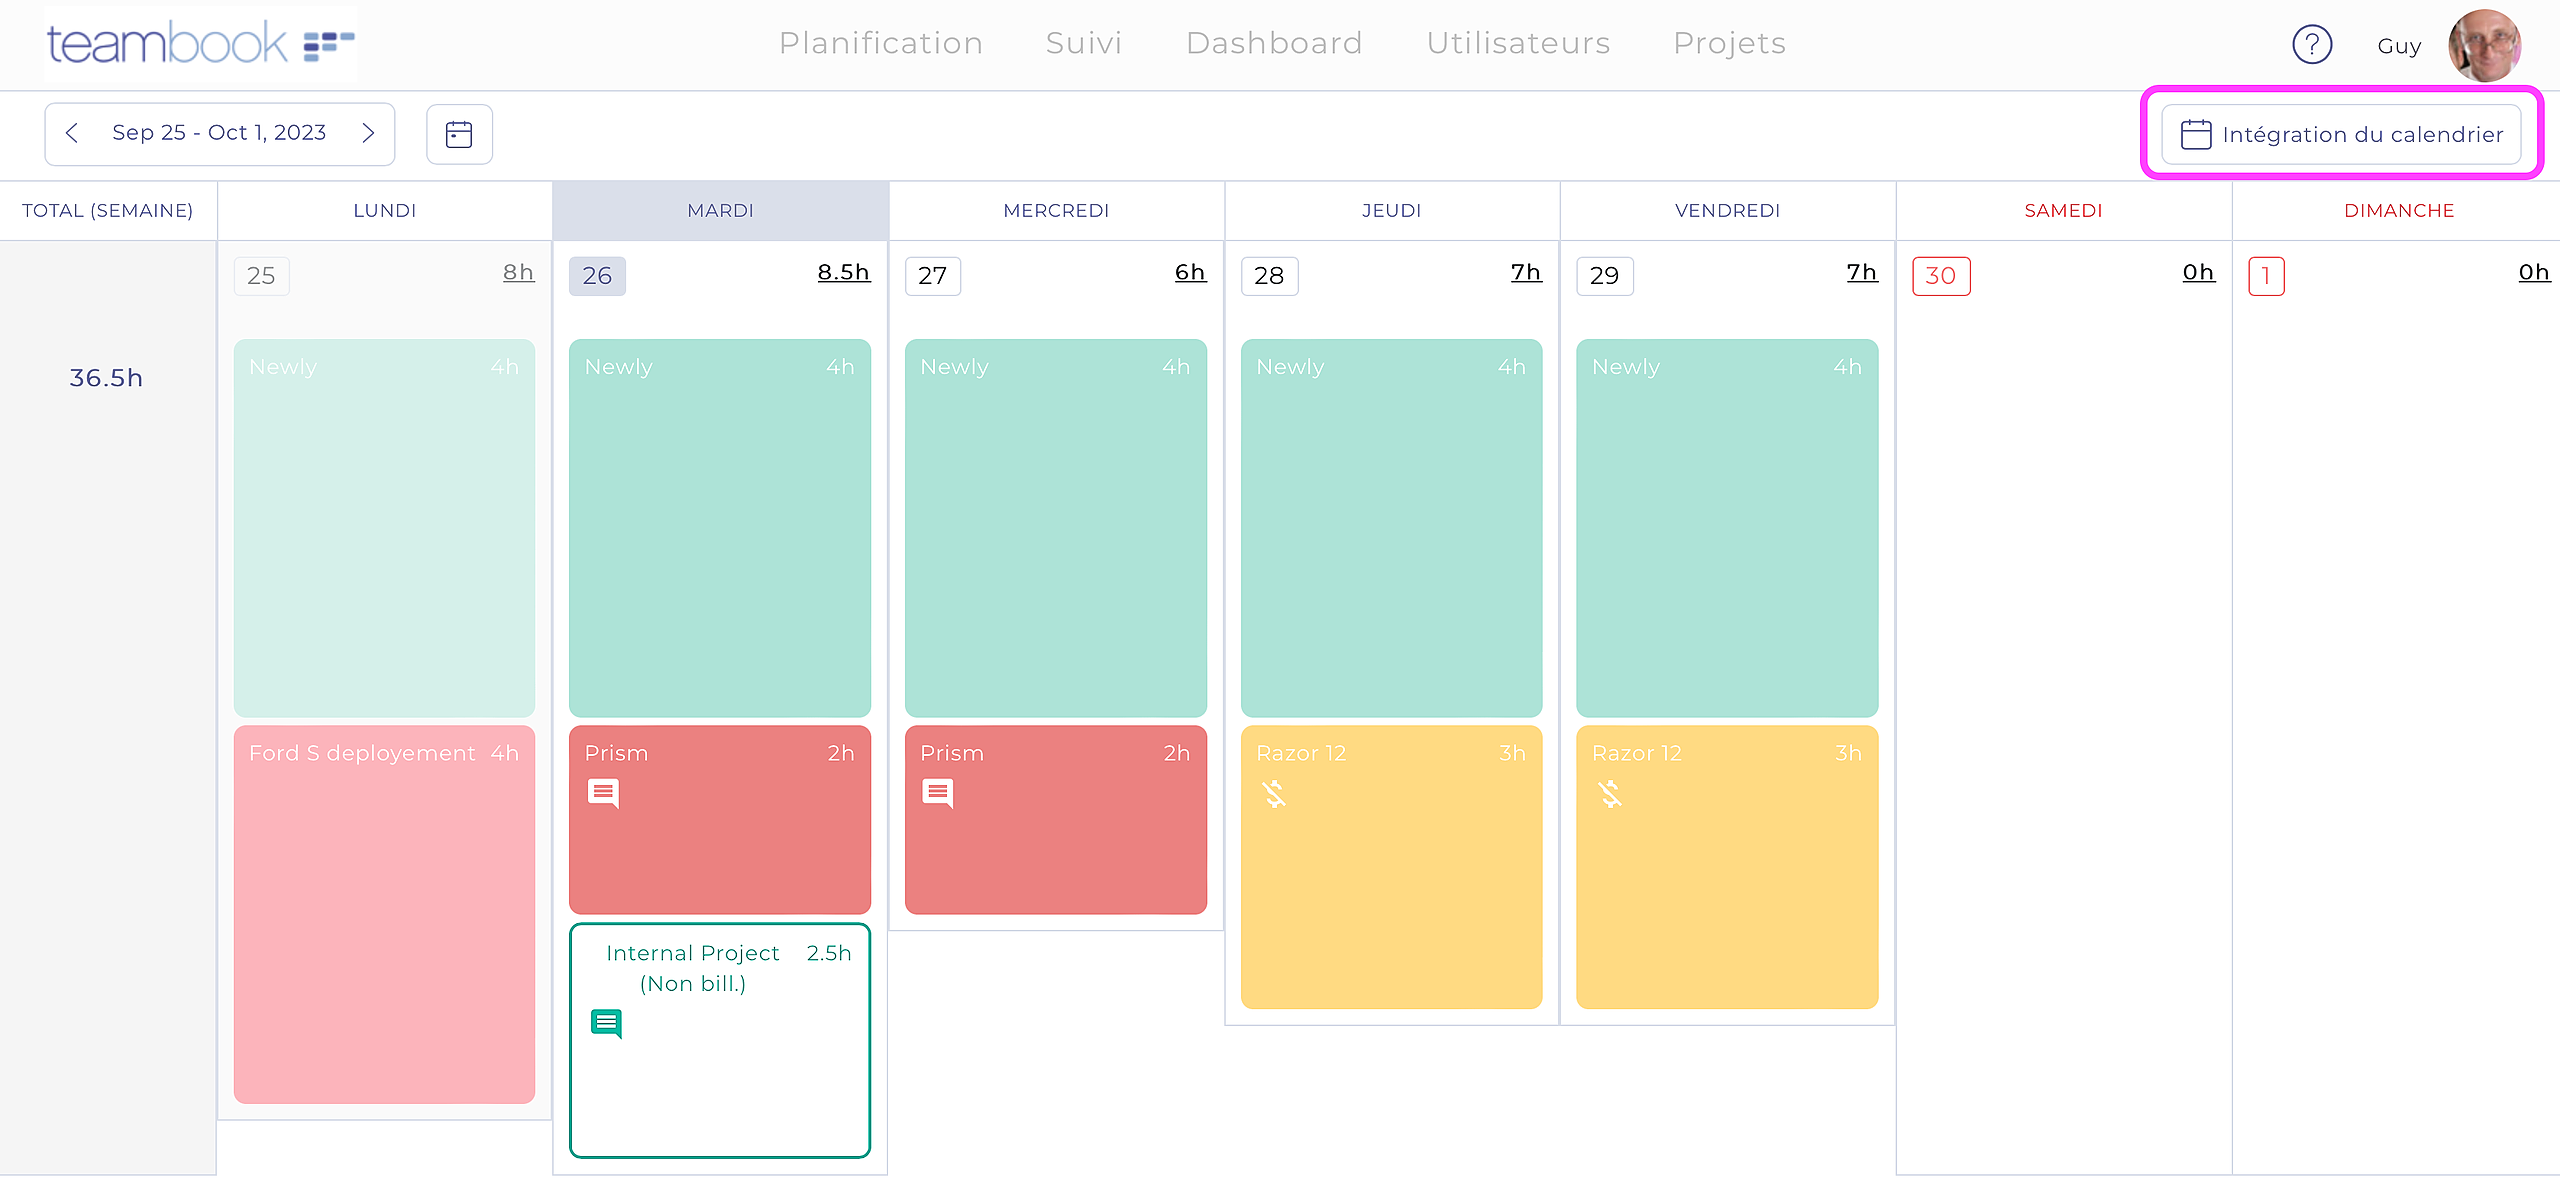Click the Intégration du calendrier button
2560x1191 pixels.
coord(2341,134)
